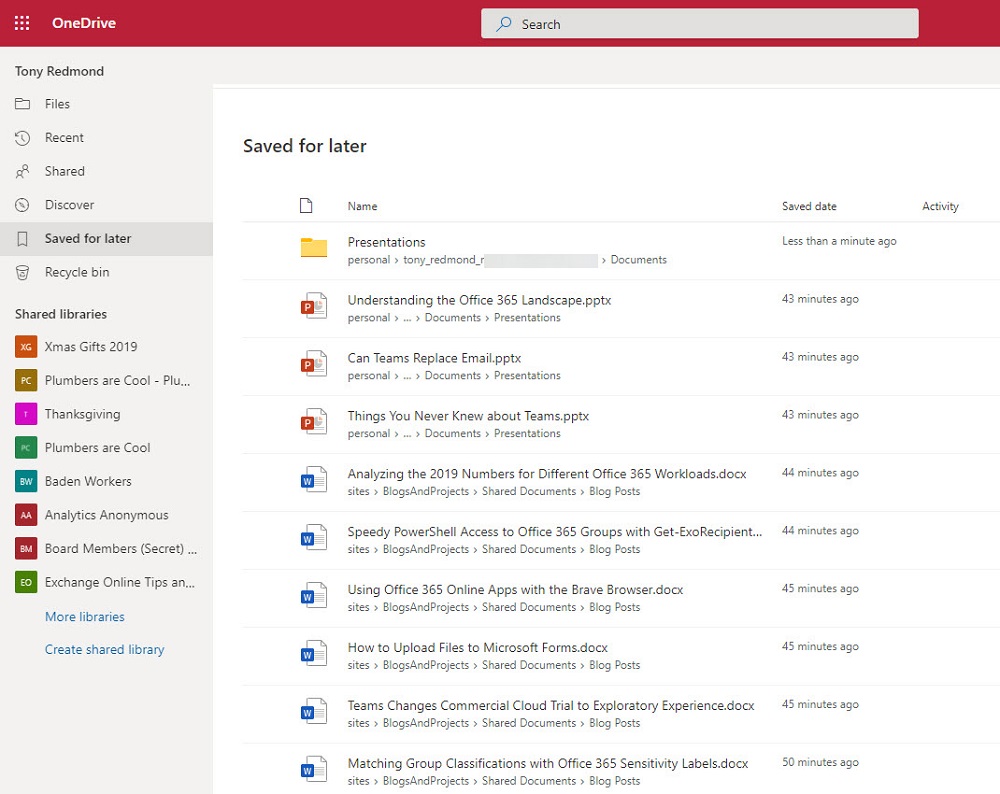Click the search magnifier icon

tap(504, 24)
